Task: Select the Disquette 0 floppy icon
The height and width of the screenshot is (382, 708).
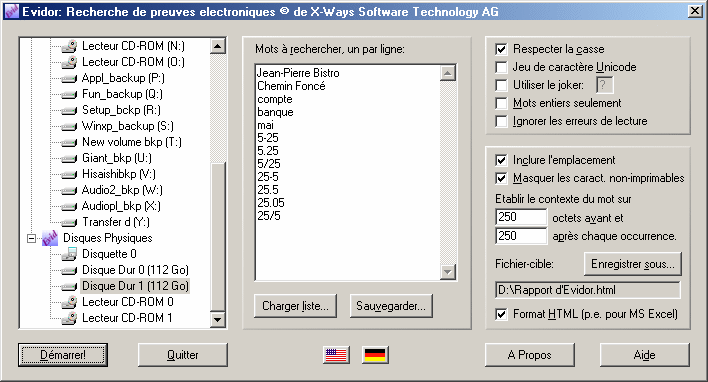Action: click(70, 254)
